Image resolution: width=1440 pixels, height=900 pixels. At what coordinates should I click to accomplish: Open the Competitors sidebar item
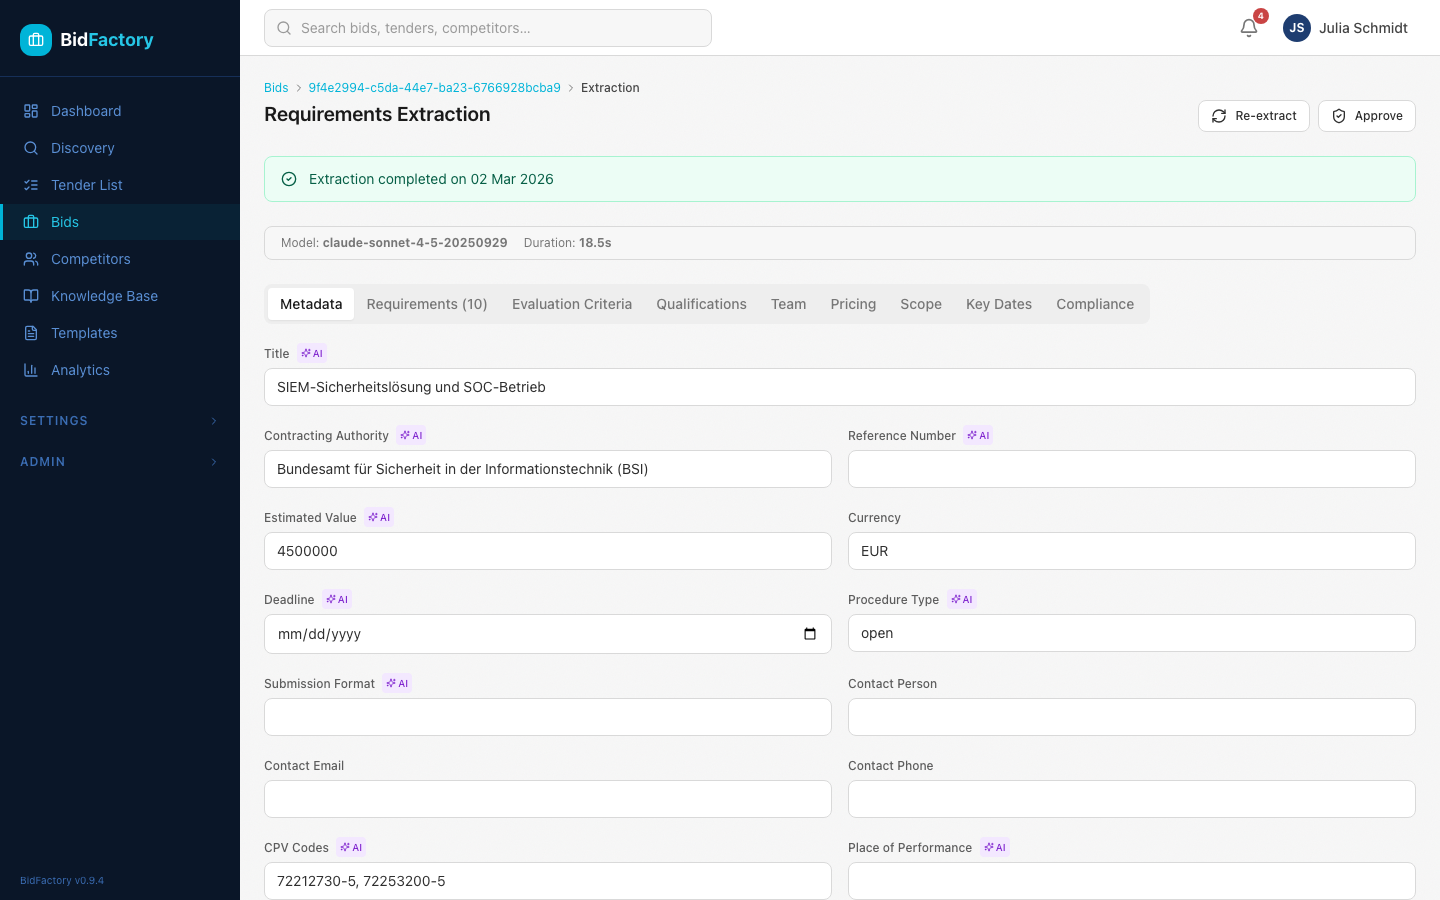120,259
